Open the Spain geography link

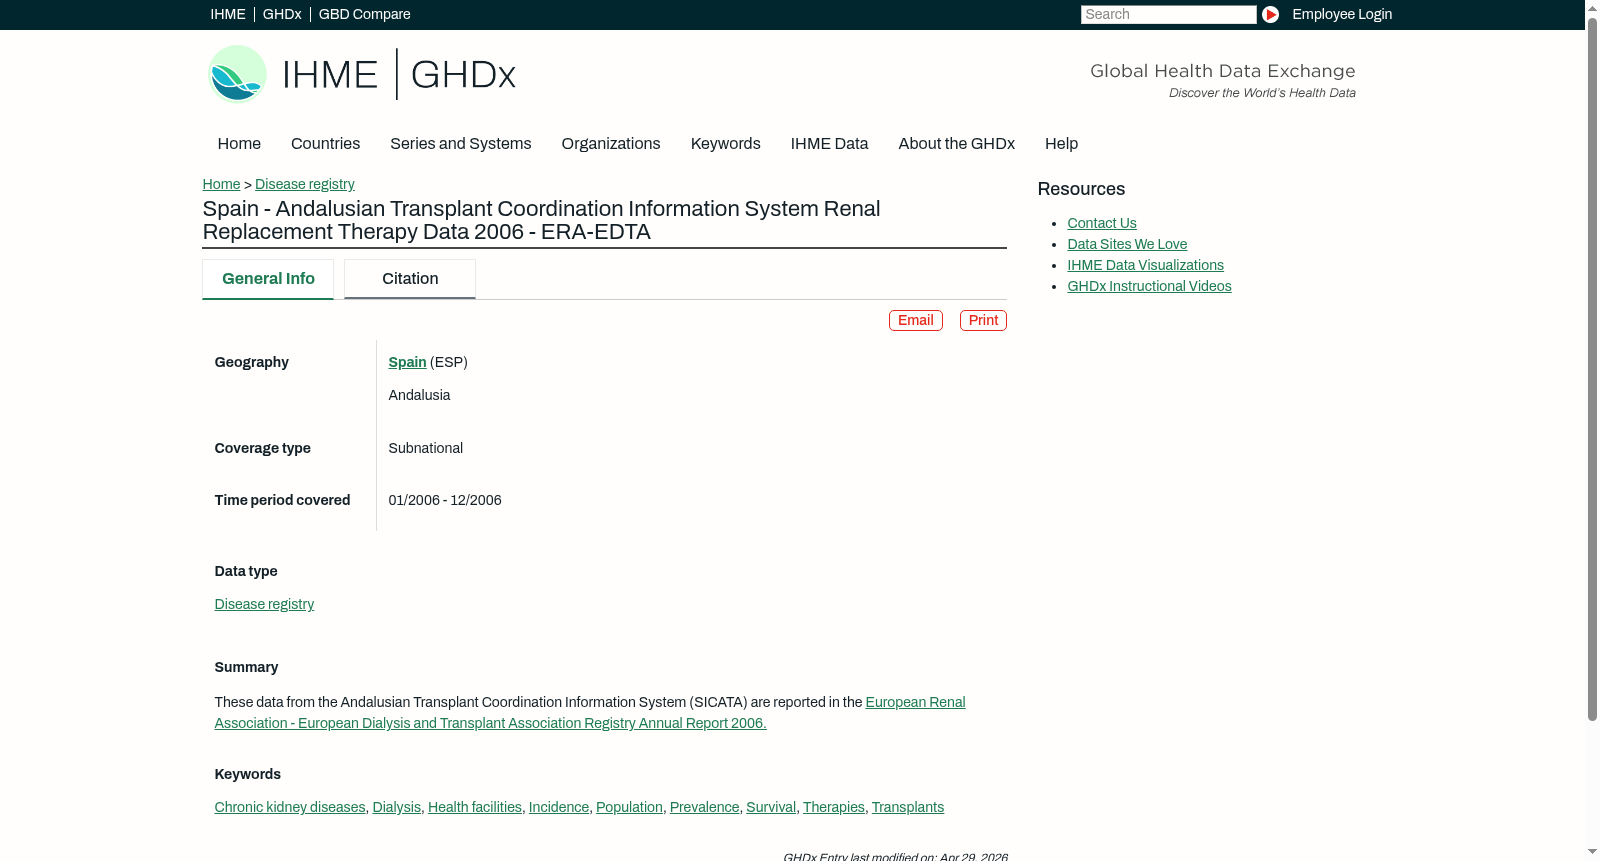pos(407,362)
